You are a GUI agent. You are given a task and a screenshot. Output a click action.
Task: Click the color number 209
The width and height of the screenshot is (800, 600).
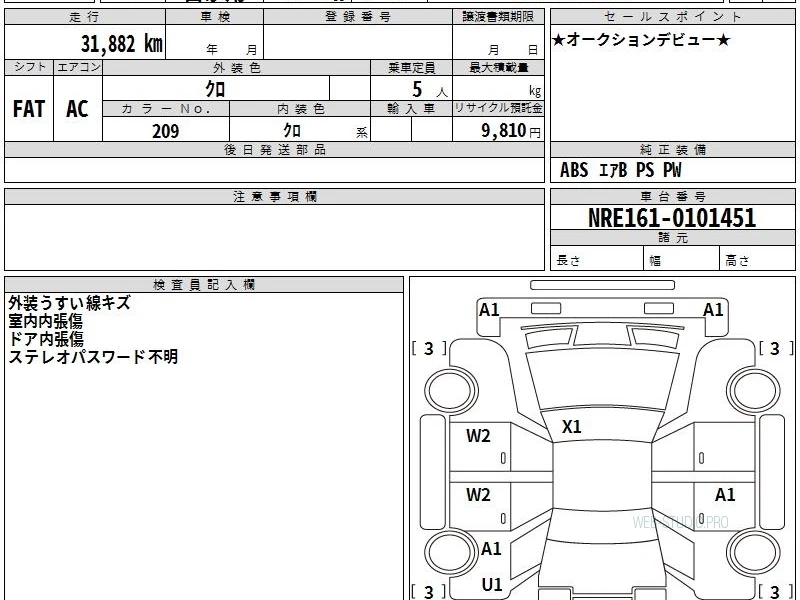(166, 131)
